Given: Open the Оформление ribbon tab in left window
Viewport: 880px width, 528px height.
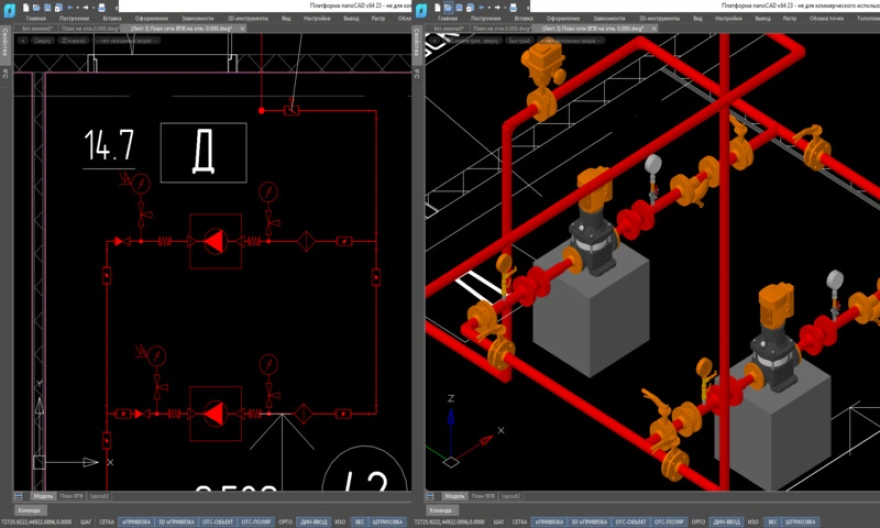Looking at the screenshot, I should tap(150, 18).
